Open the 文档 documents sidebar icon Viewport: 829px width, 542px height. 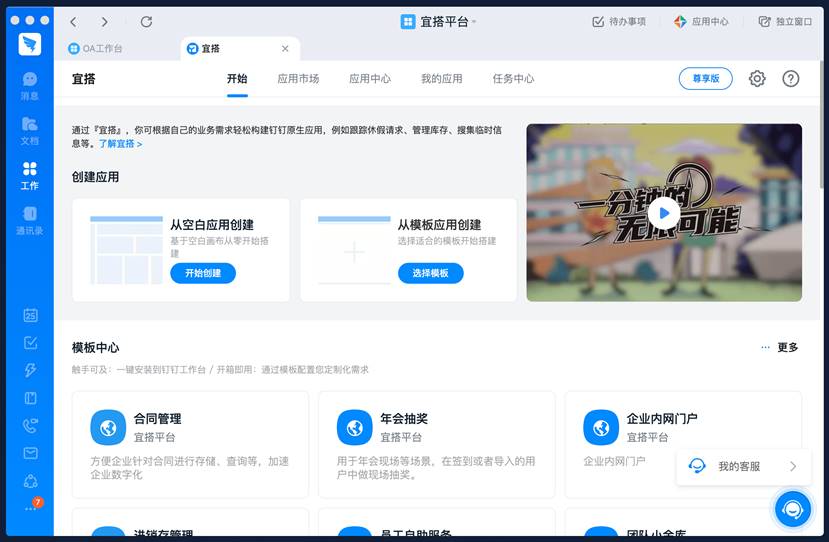(x=30, y=130)
